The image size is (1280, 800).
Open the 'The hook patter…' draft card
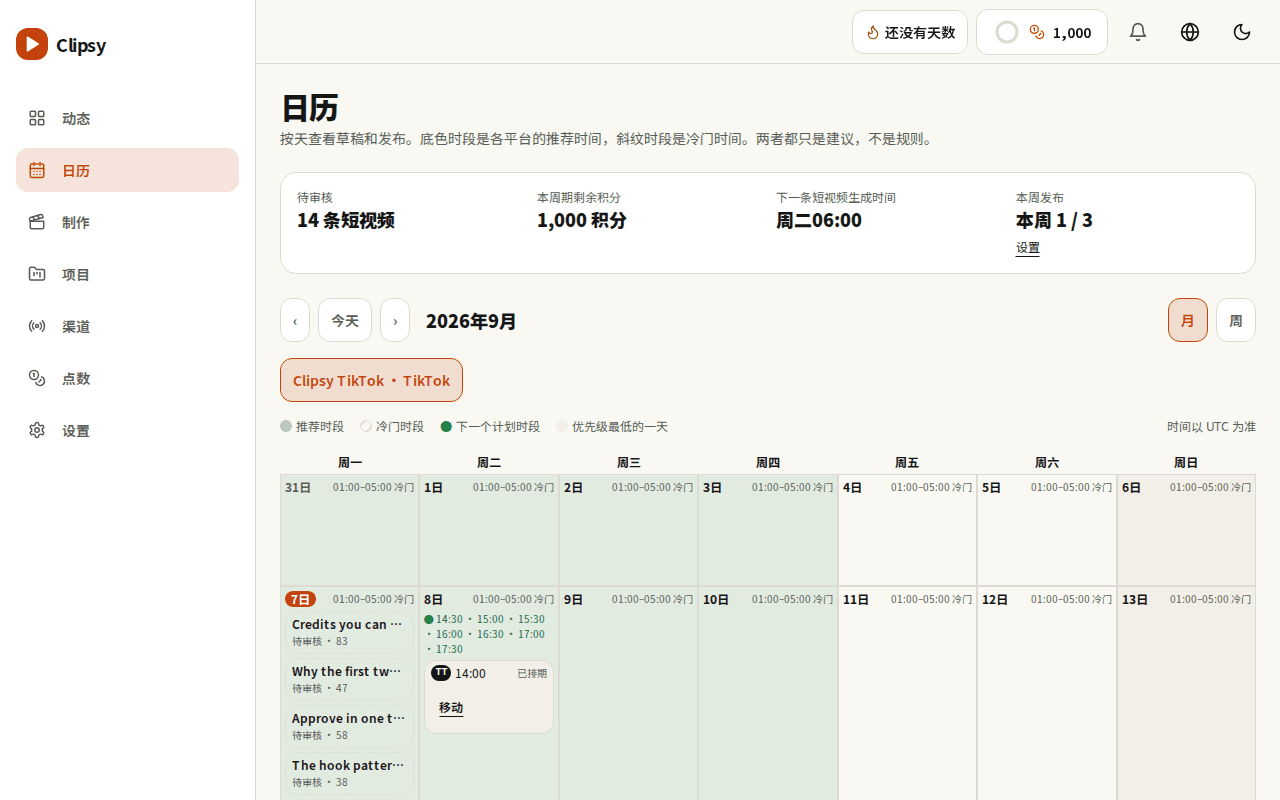coord(349,773)
